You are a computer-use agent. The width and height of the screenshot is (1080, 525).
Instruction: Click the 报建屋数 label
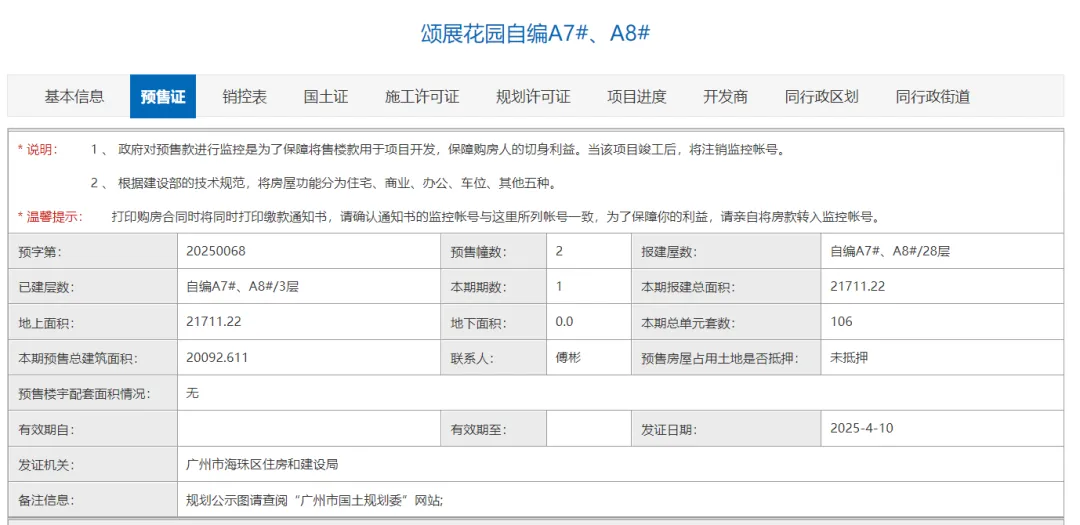coord(669,252)
